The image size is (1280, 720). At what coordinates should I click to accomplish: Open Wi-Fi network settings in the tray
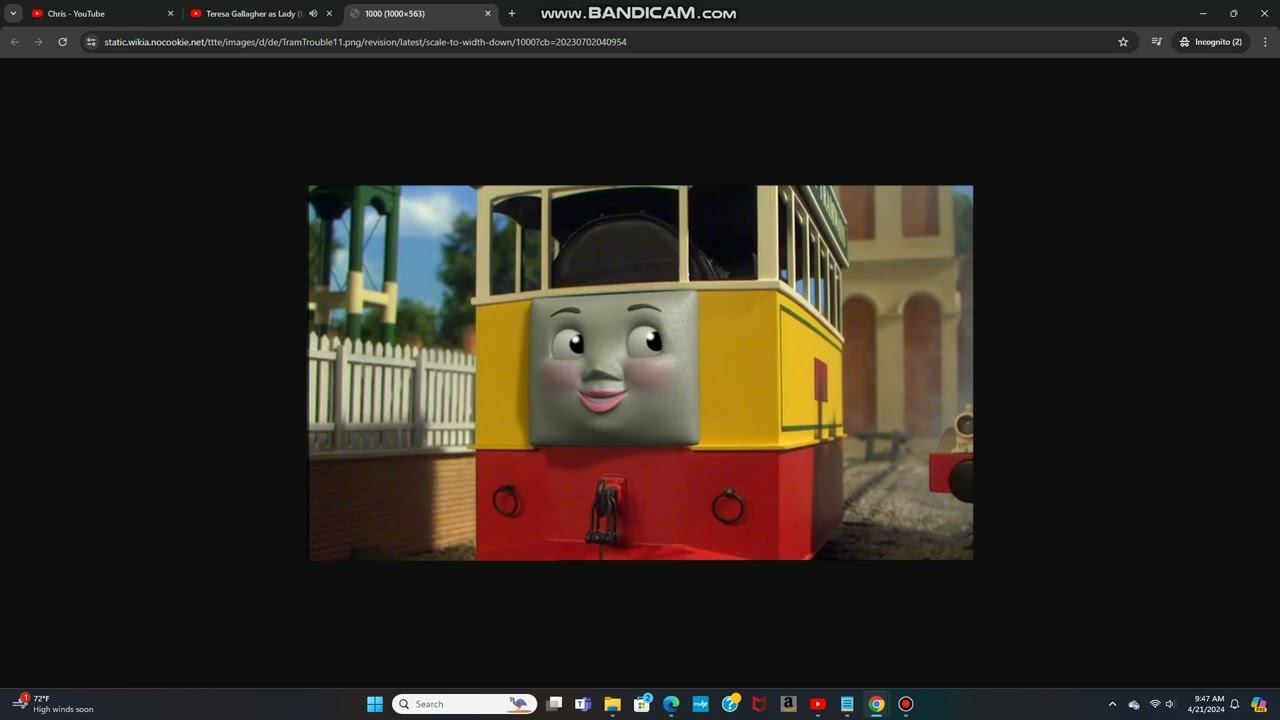point(1155,704)
